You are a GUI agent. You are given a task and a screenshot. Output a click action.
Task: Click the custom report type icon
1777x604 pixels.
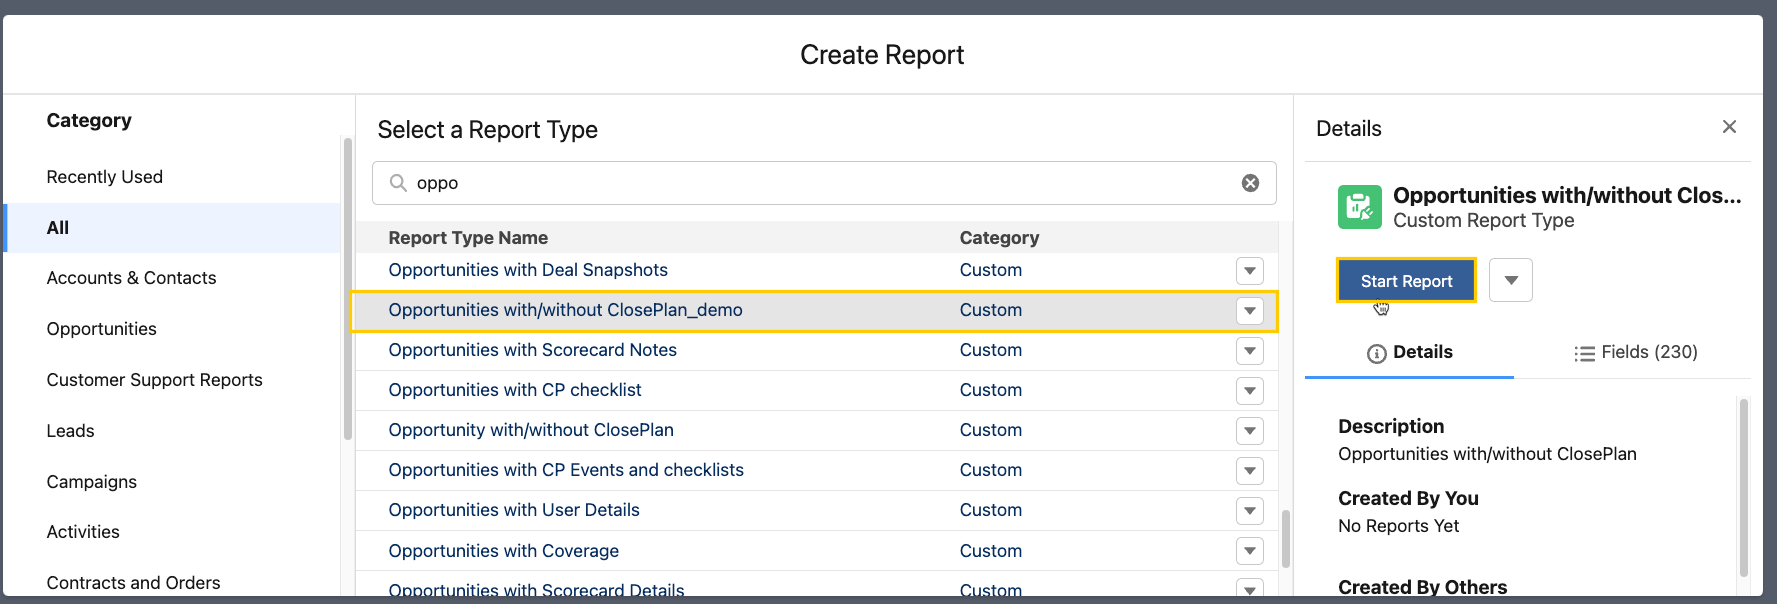click(x=1359, y=207)
